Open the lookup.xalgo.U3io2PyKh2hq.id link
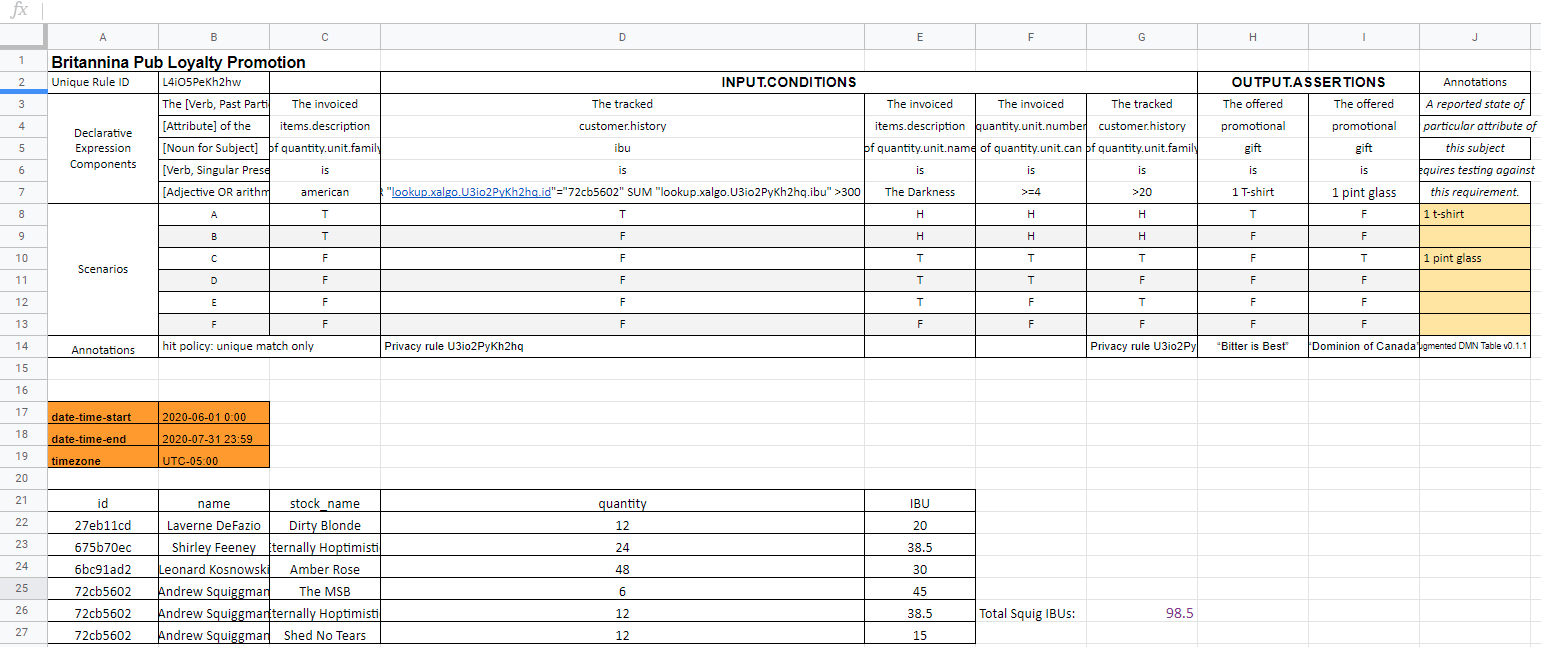This screenshot has height=647, width=1541. [x=472, y=192]
